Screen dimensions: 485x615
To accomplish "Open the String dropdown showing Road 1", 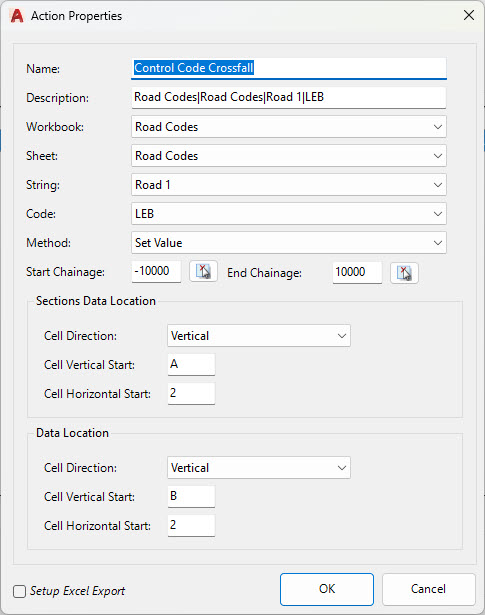I will click(289, 185).
